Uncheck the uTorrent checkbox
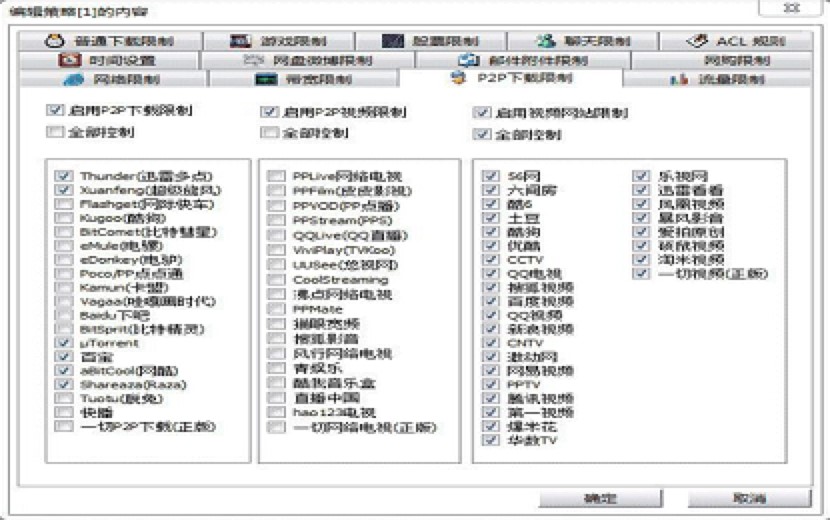The height and width of the screenshot is (520, 830). pos(64,343)
